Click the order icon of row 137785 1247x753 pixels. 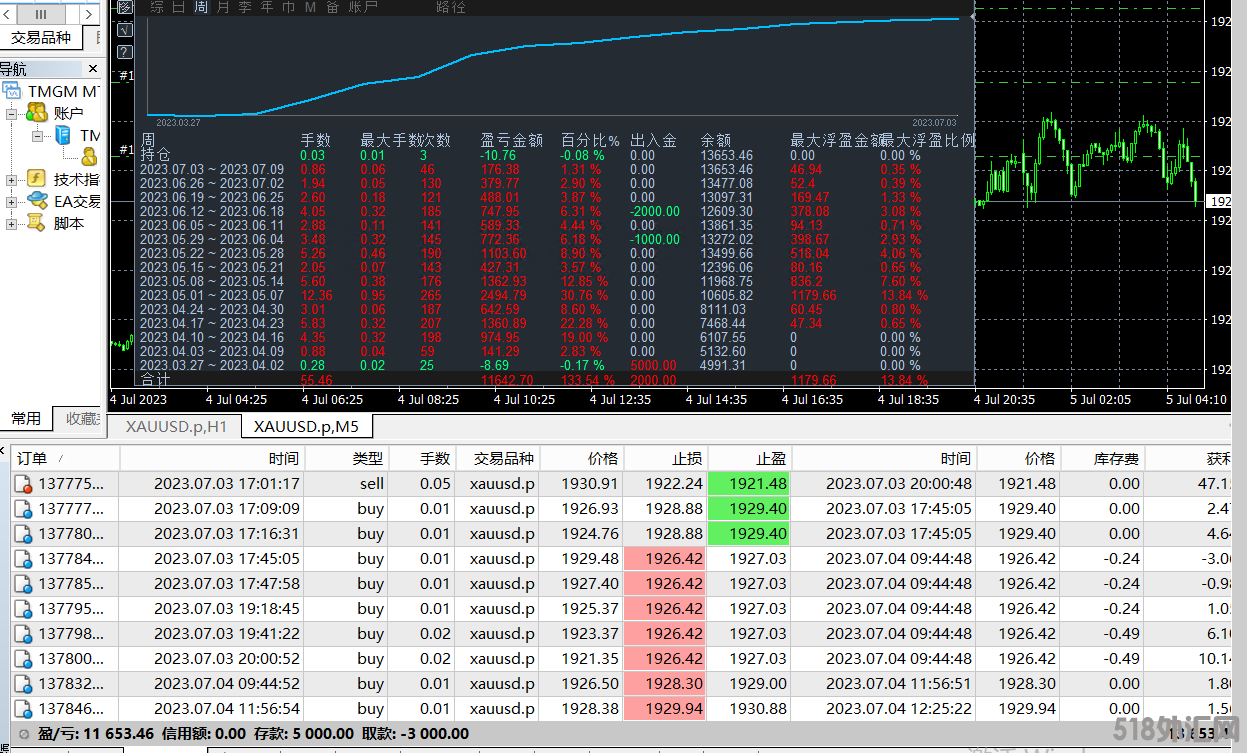coord(24,584)
